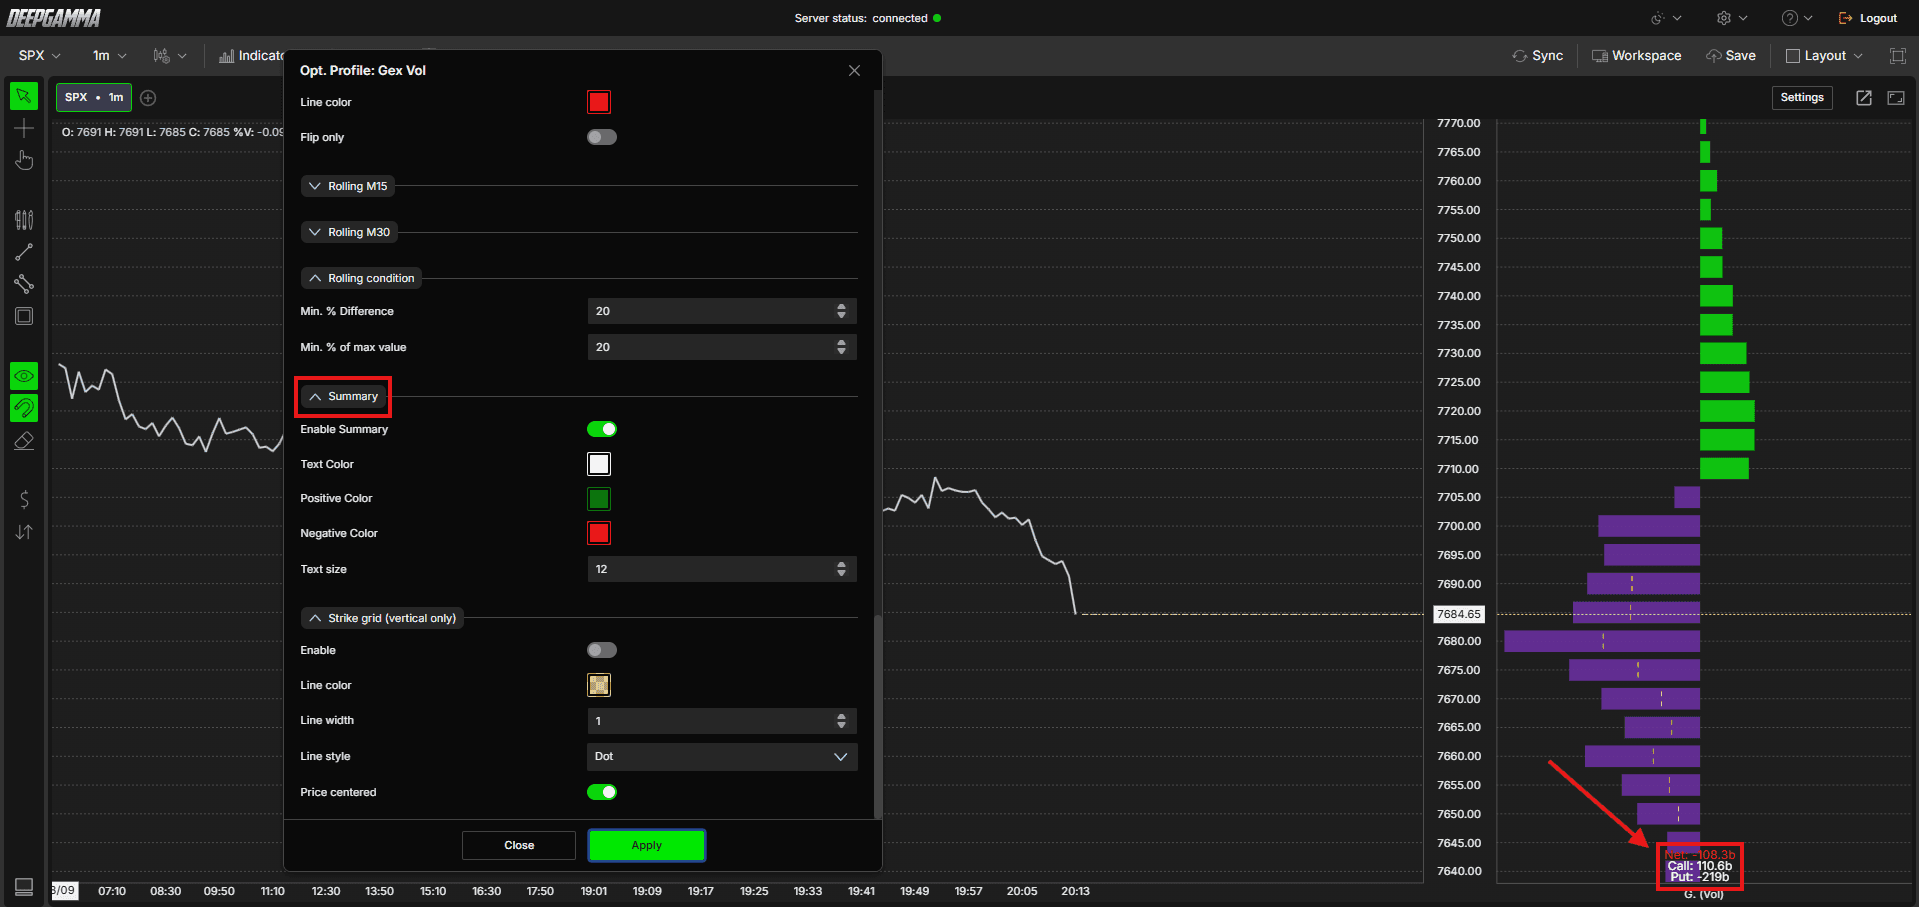Toggle the Price centered switch
1919x907 pixels.
pyautogui.click(x=602, y=792)
